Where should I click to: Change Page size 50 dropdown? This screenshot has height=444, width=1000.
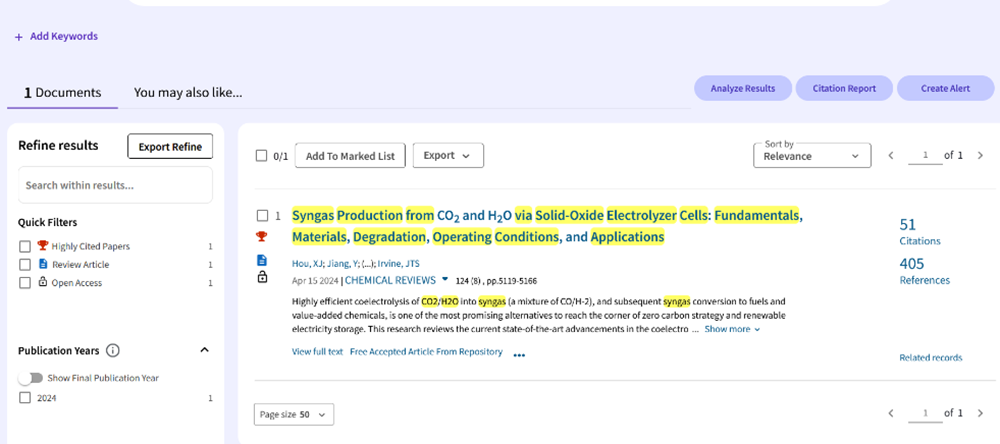click(294, 414)
